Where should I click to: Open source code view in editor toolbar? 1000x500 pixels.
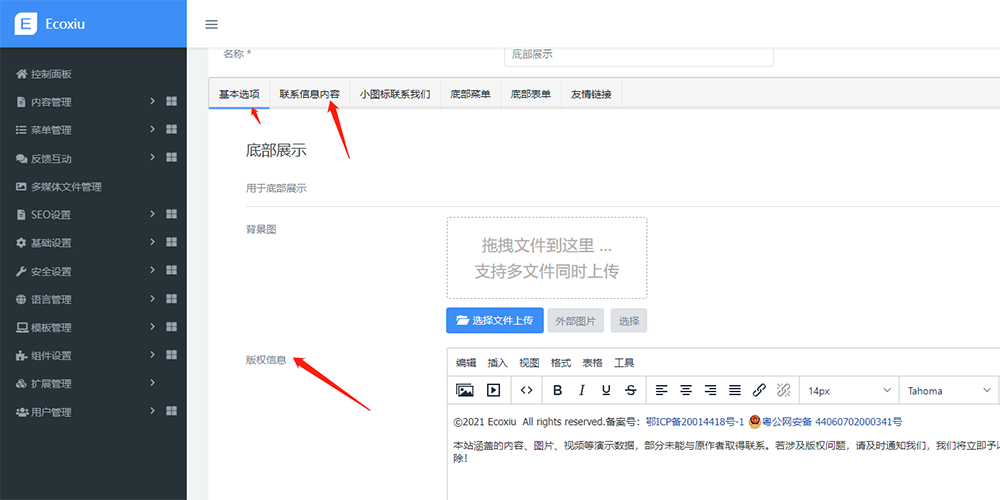(527, 390)
